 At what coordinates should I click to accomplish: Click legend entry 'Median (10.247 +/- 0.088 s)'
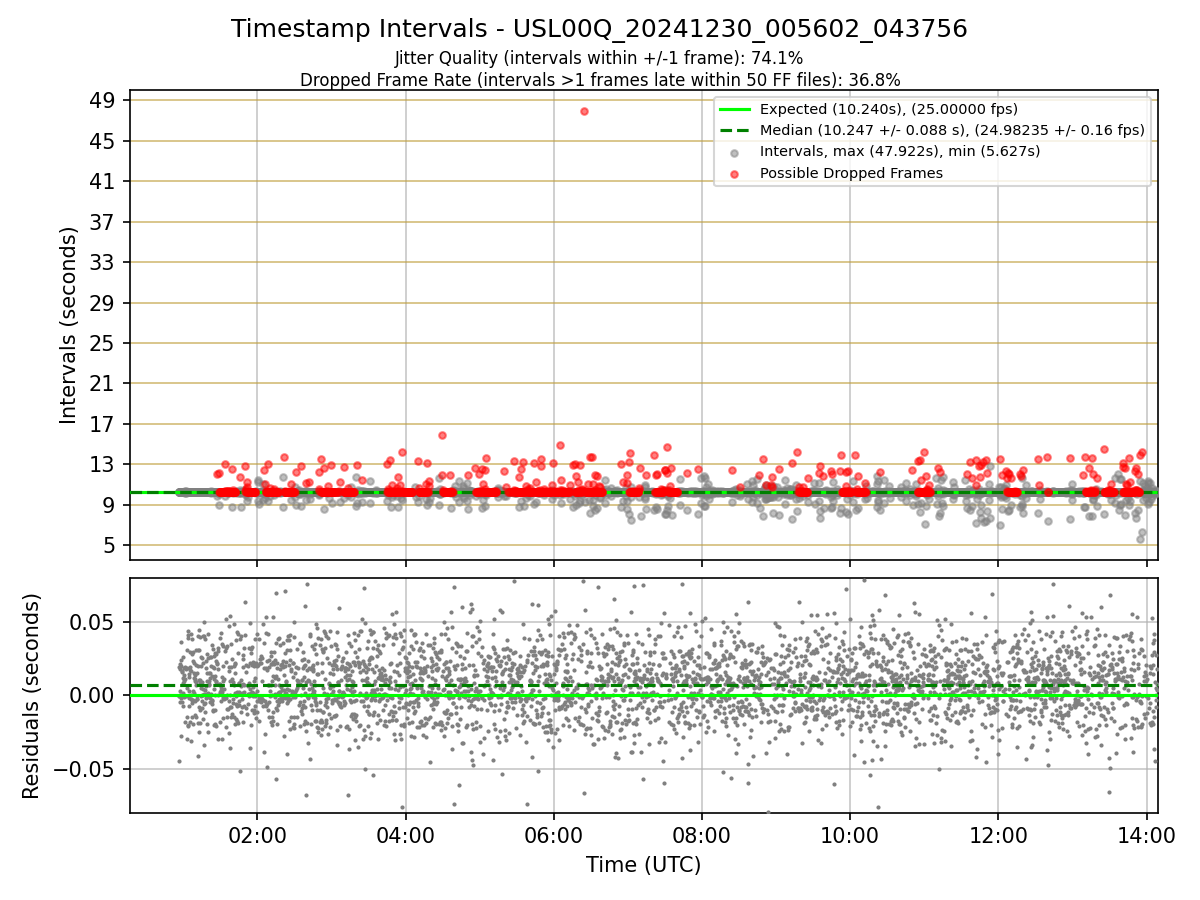coord(952,130)
